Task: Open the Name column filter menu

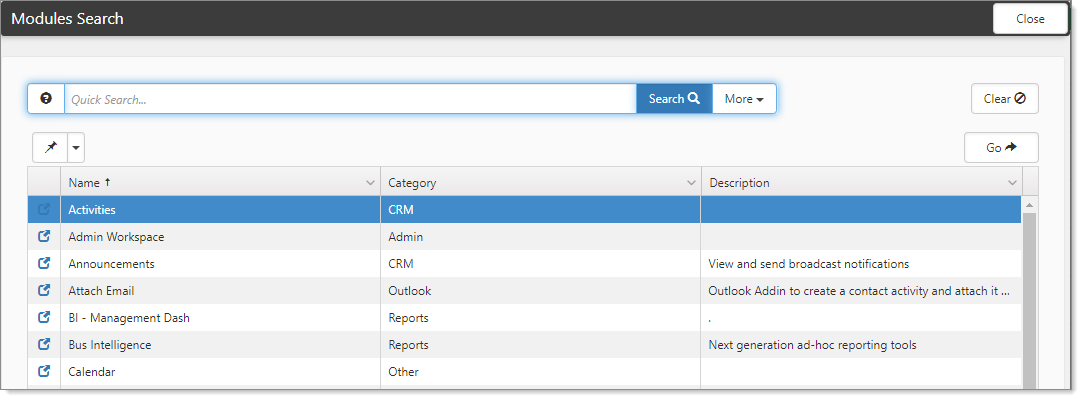Action: 370,183
